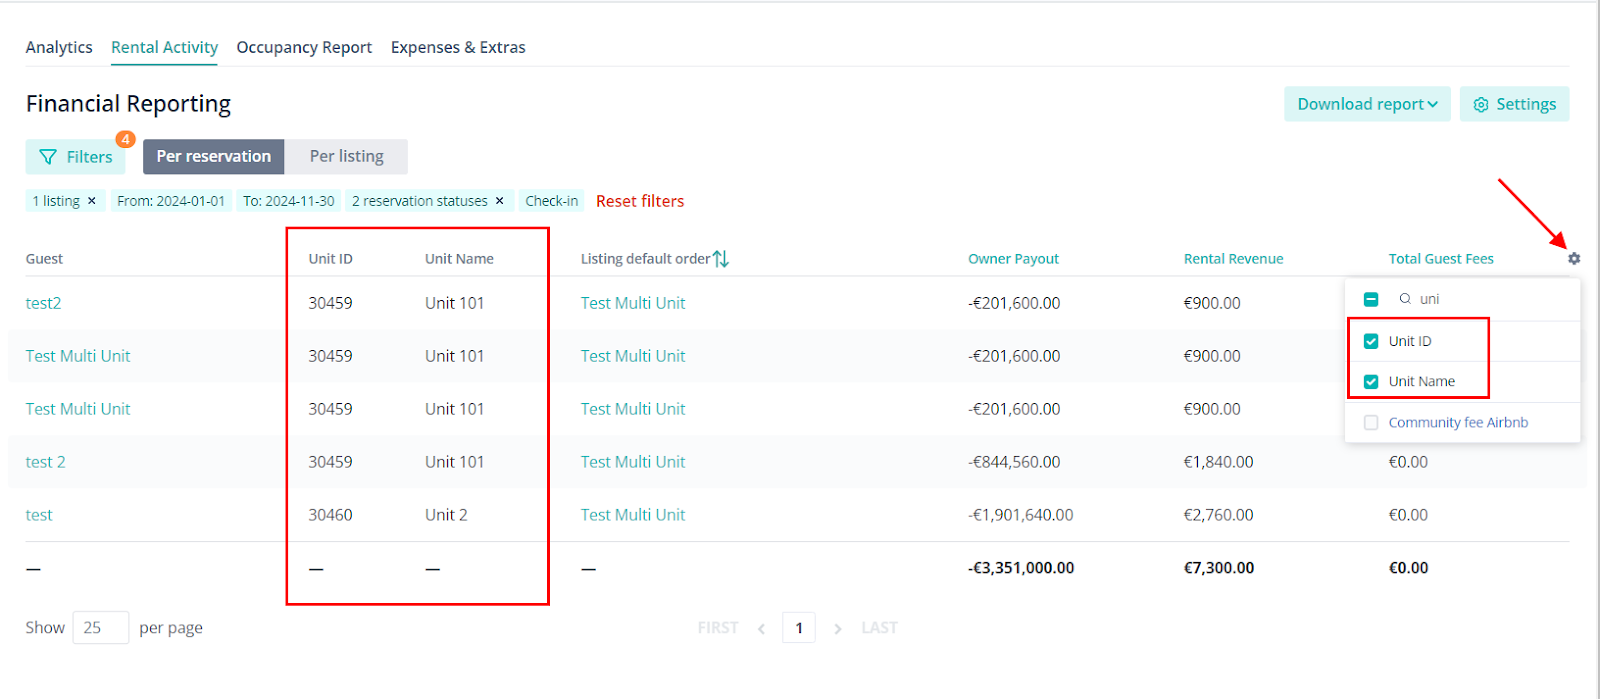Click the From: 2024-01-01 filter chip

click(171, 201)
